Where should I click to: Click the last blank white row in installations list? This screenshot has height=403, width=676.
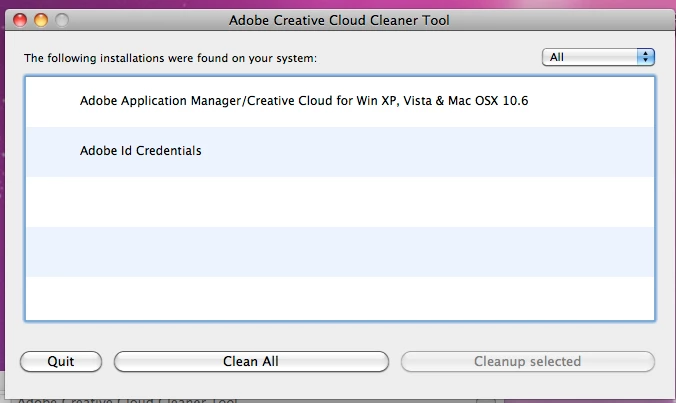340,298
